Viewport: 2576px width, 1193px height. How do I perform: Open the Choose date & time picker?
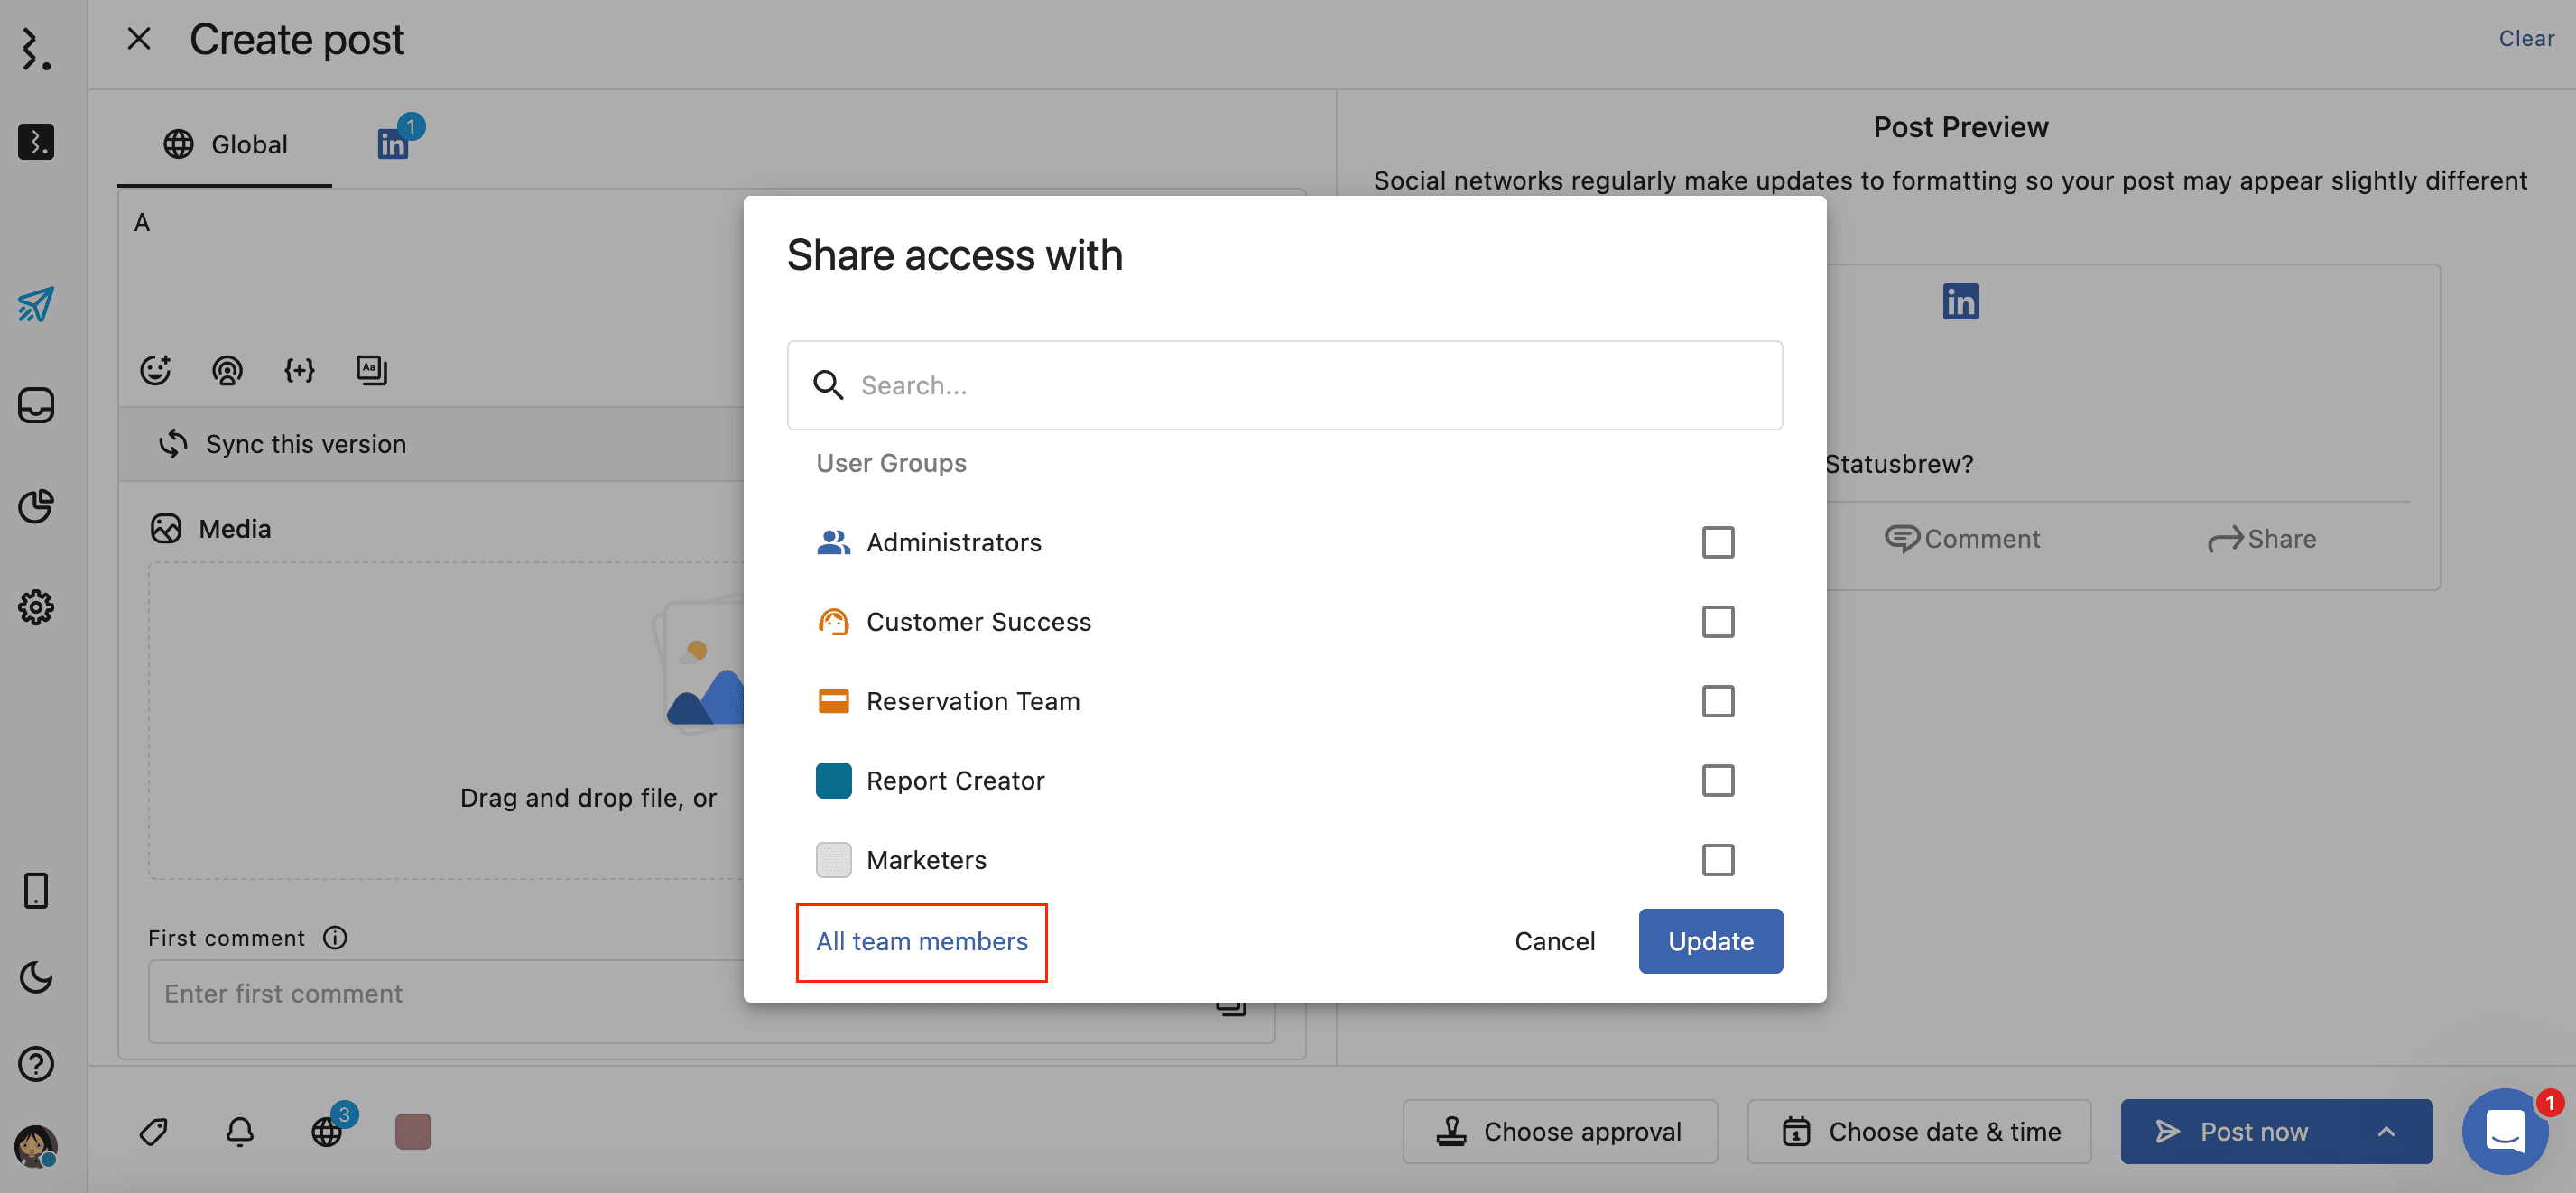pyautogui.click(x=1919, y=1131)
